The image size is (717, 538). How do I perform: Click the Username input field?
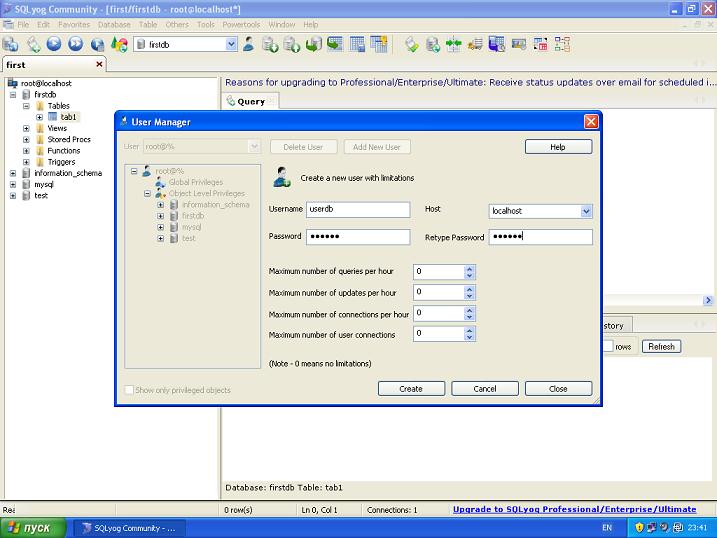pos(358,209)
